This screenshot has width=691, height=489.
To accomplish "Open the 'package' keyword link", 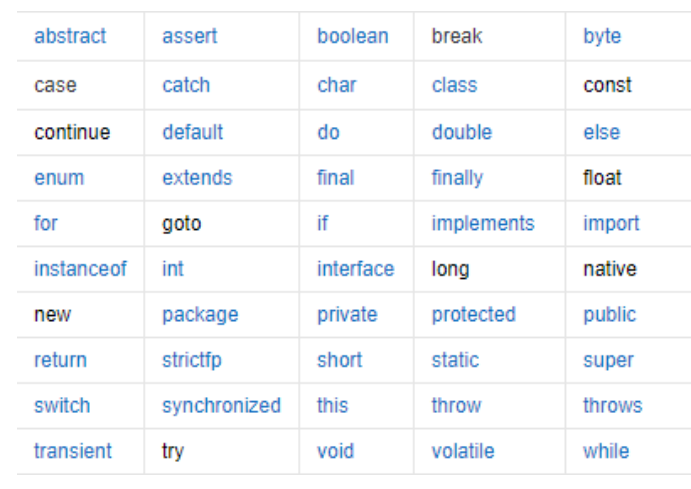I will [200, 315].
